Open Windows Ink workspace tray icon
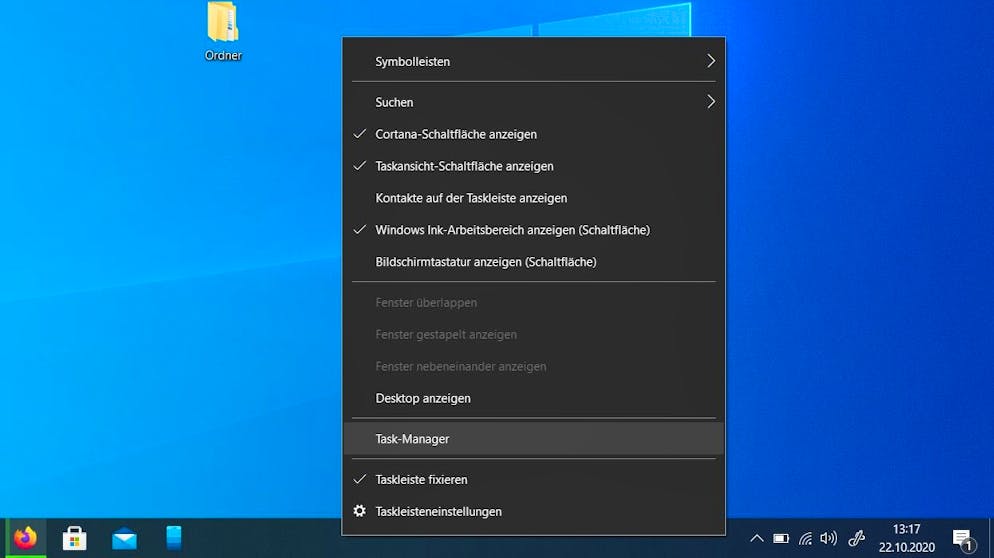 pos(856,539)
